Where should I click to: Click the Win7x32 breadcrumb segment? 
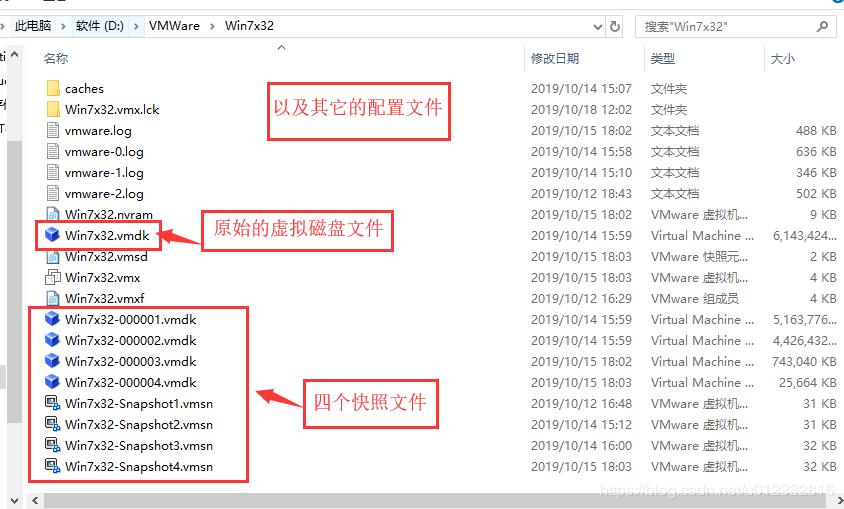point(249,26)
